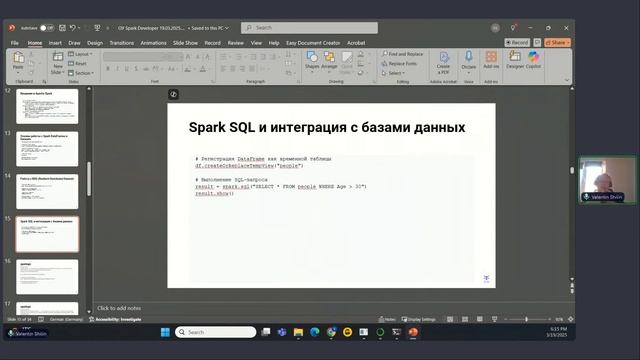Expand the Layout dropdown
The image size is (640, 360).
coord(80,54)
